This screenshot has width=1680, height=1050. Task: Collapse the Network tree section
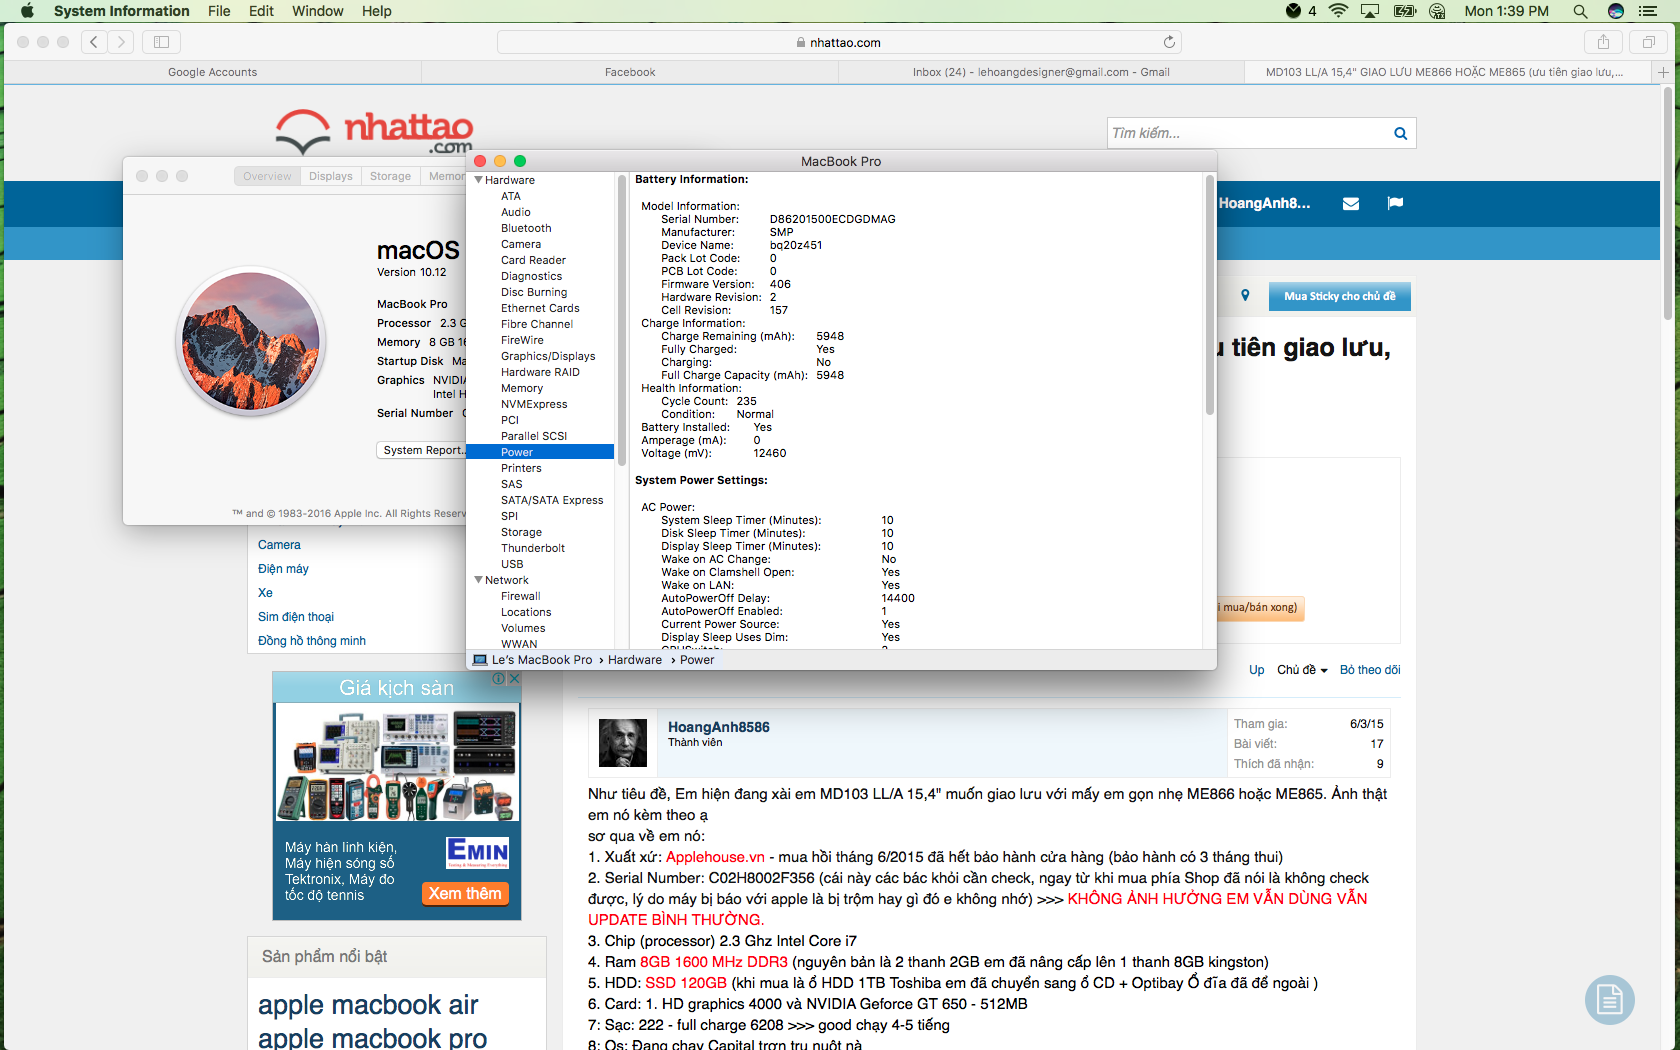(x=479, y=580)
